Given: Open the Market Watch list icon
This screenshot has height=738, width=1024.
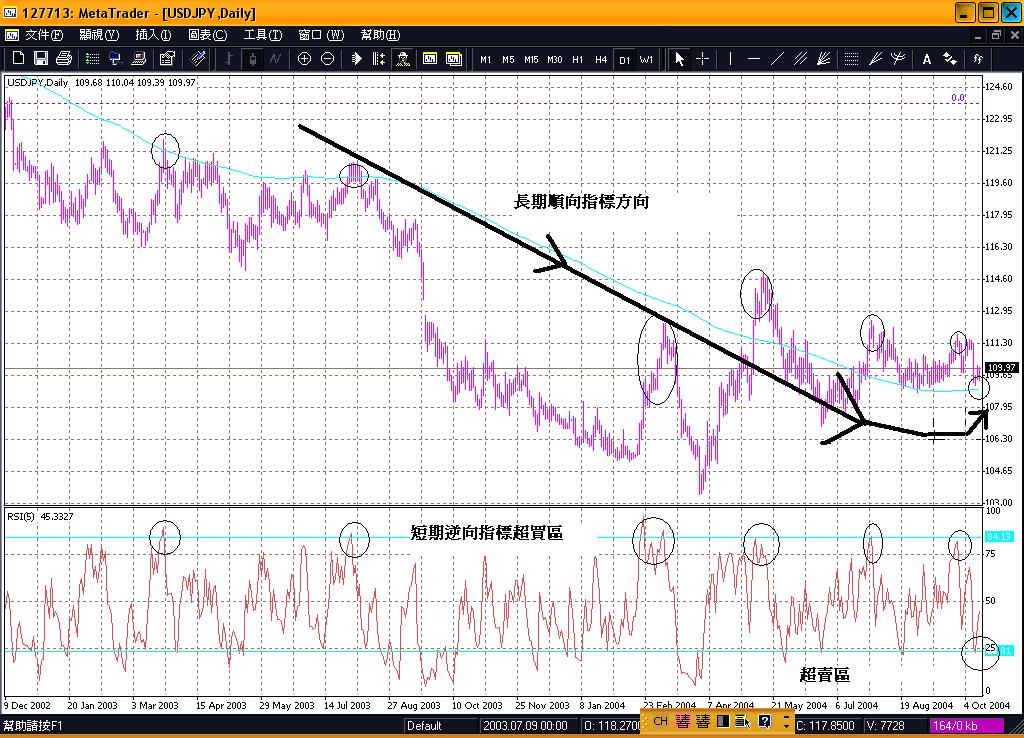Looking at the screenshot, I should point(92,59).
